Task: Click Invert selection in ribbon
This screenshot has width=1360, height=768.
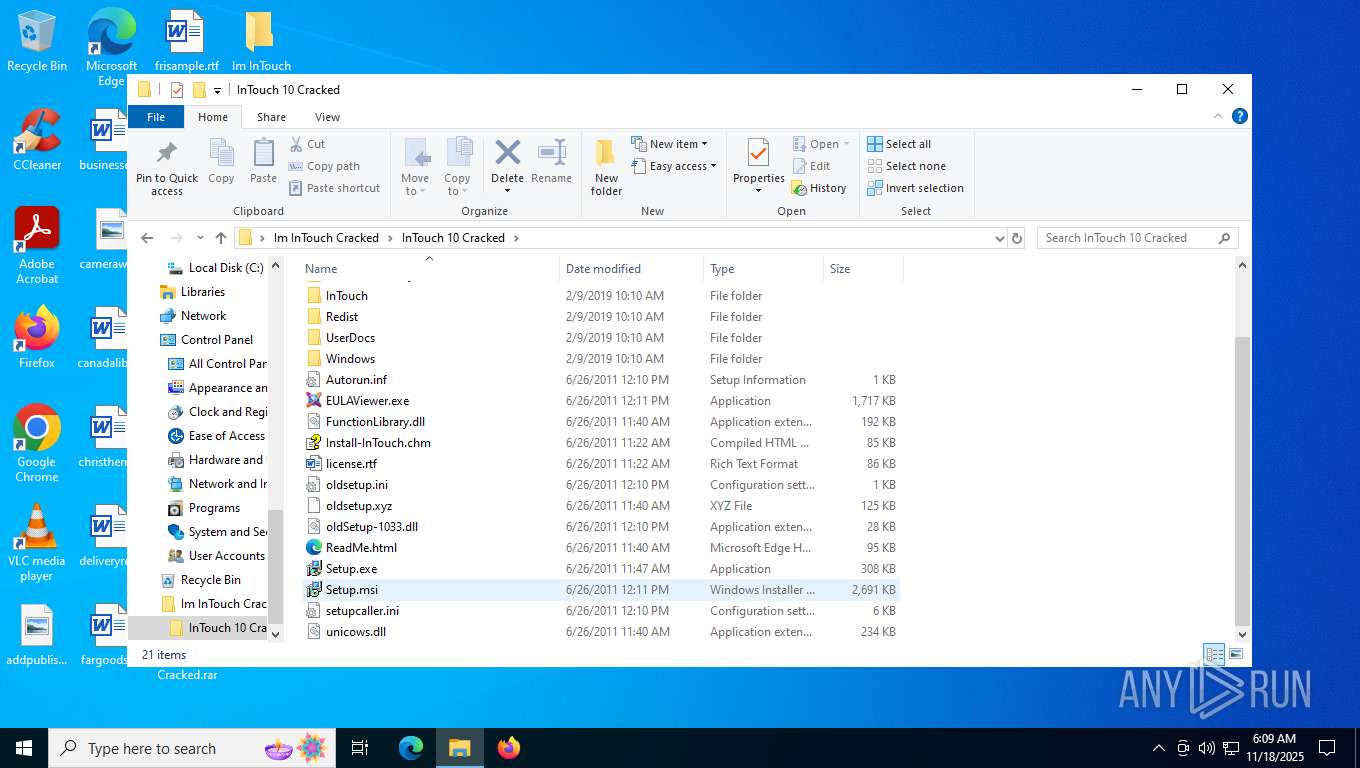Action: point(915,188)
